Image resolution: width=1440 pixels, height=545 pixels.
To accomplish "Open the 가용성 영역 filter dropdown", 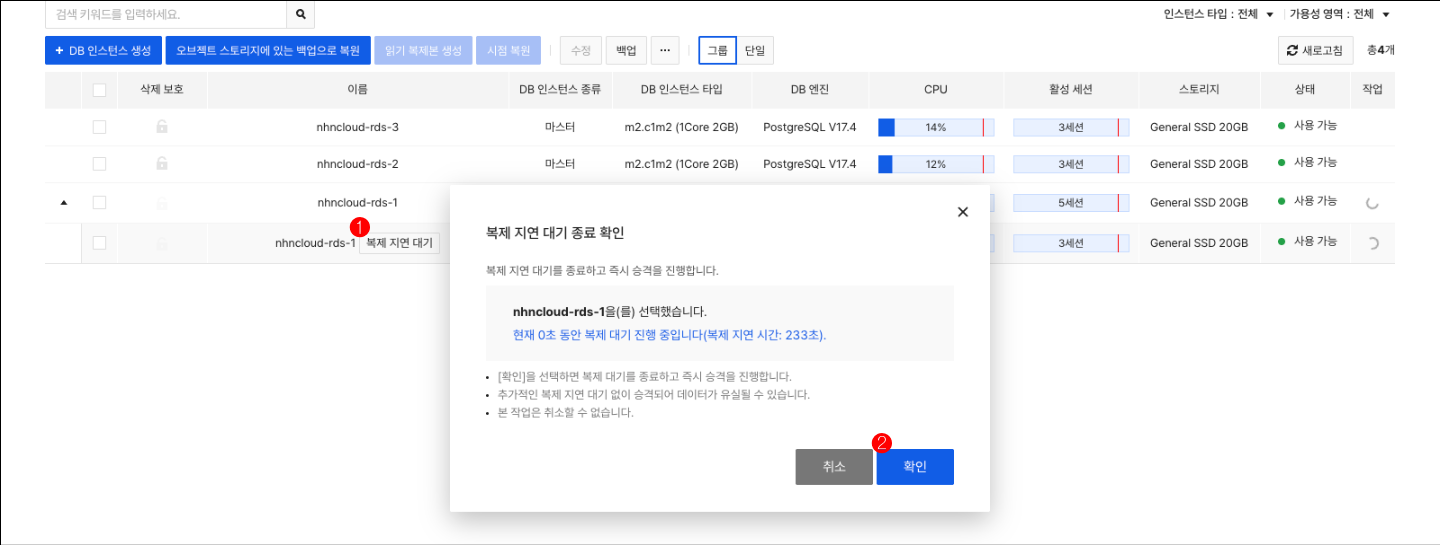I will point(1340,14).
